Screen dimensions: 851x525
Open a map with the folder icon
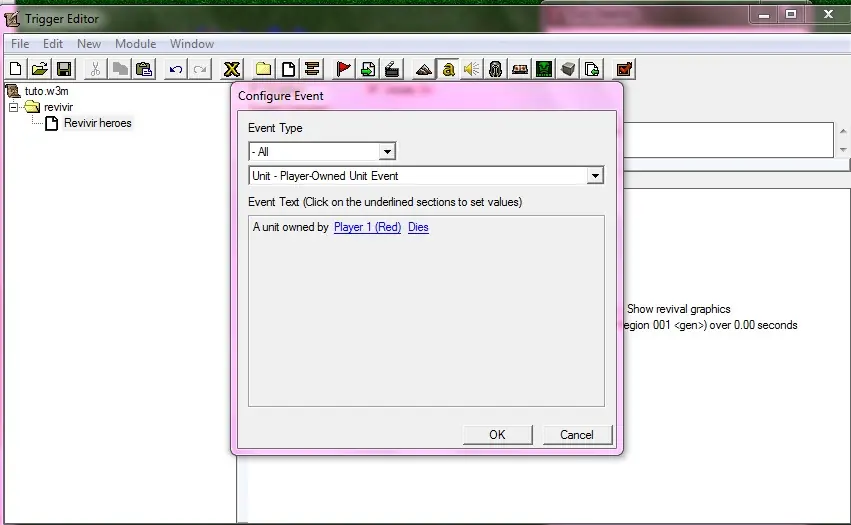tap(40, 69)
